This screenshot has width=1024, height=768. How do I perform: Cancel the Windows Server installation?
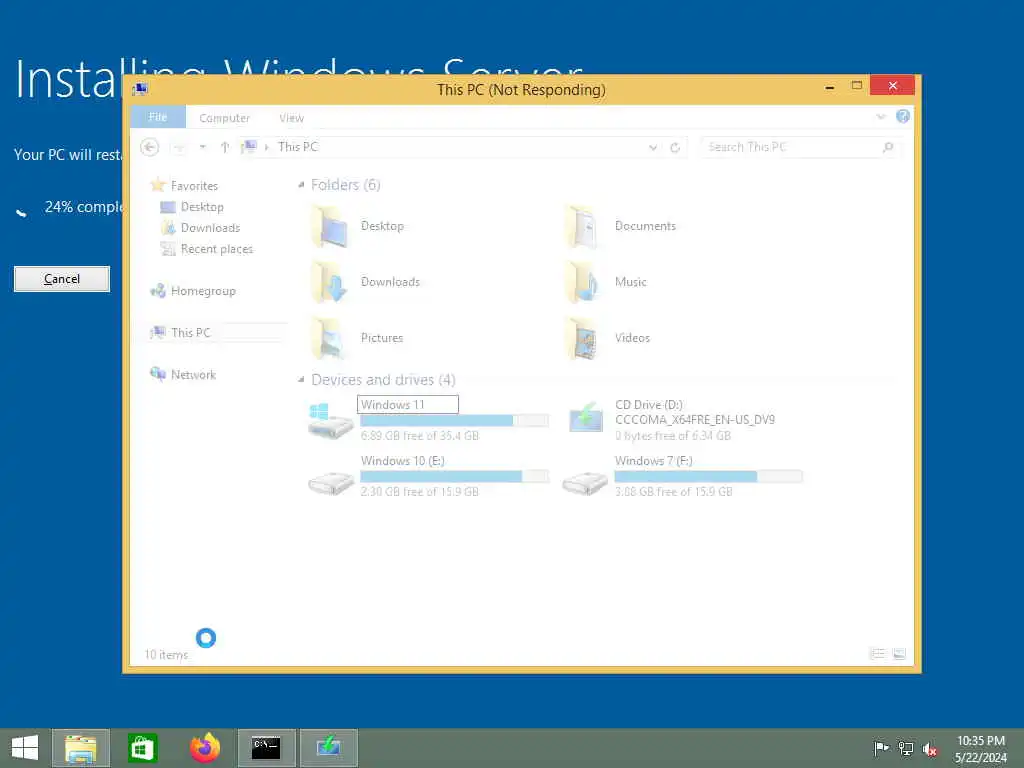click(x=62, y=279)
